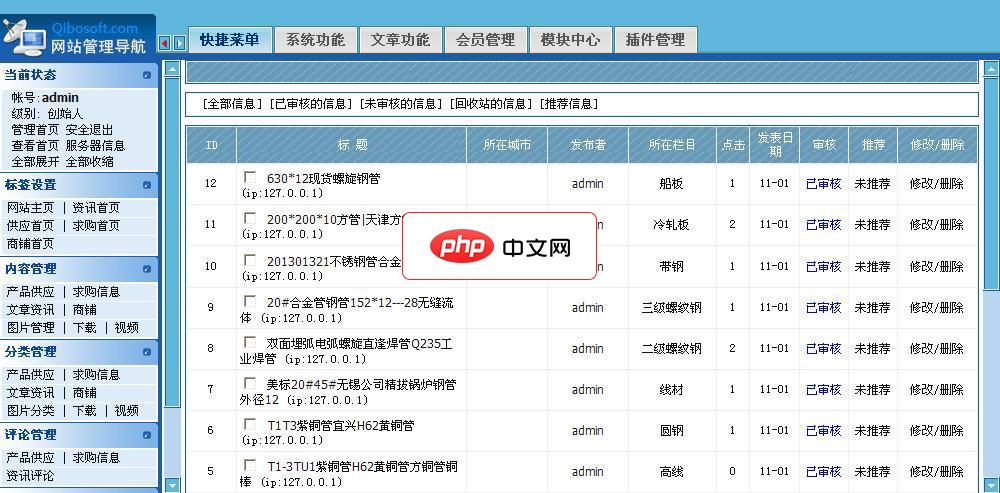Open the 快捷菜单 tab
The image size is (1000, 493).
[230, 40]
